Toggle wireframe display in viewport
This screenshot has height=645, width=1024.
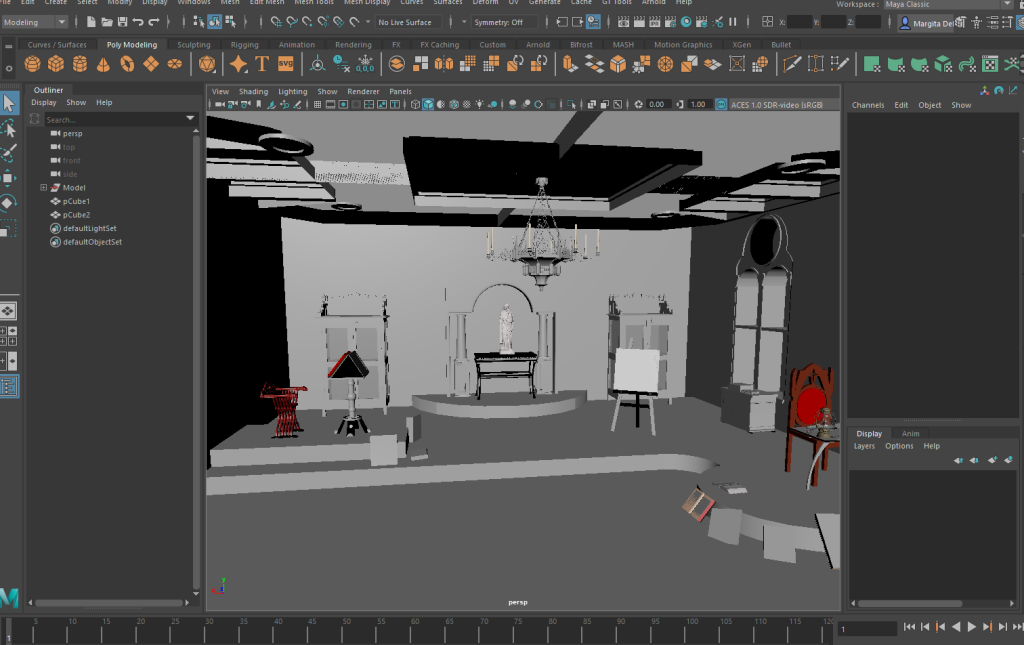pos(415,104)
